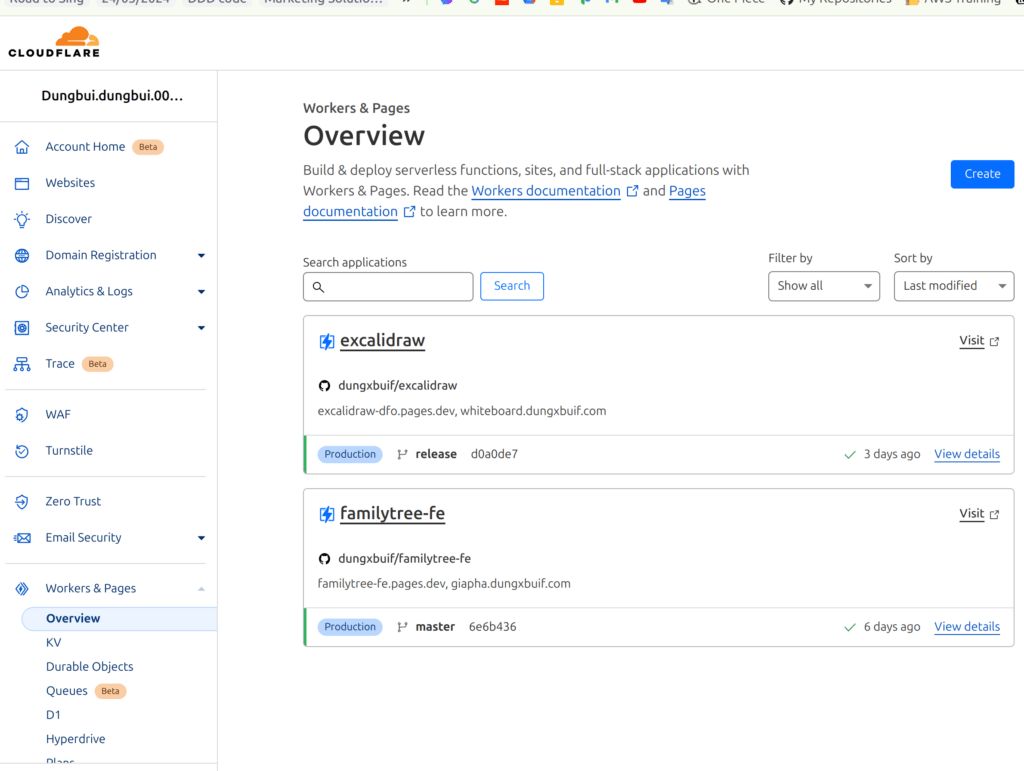Expand the Domain Registration submenu arrow

pyautogui.click(x=201, y=255)
